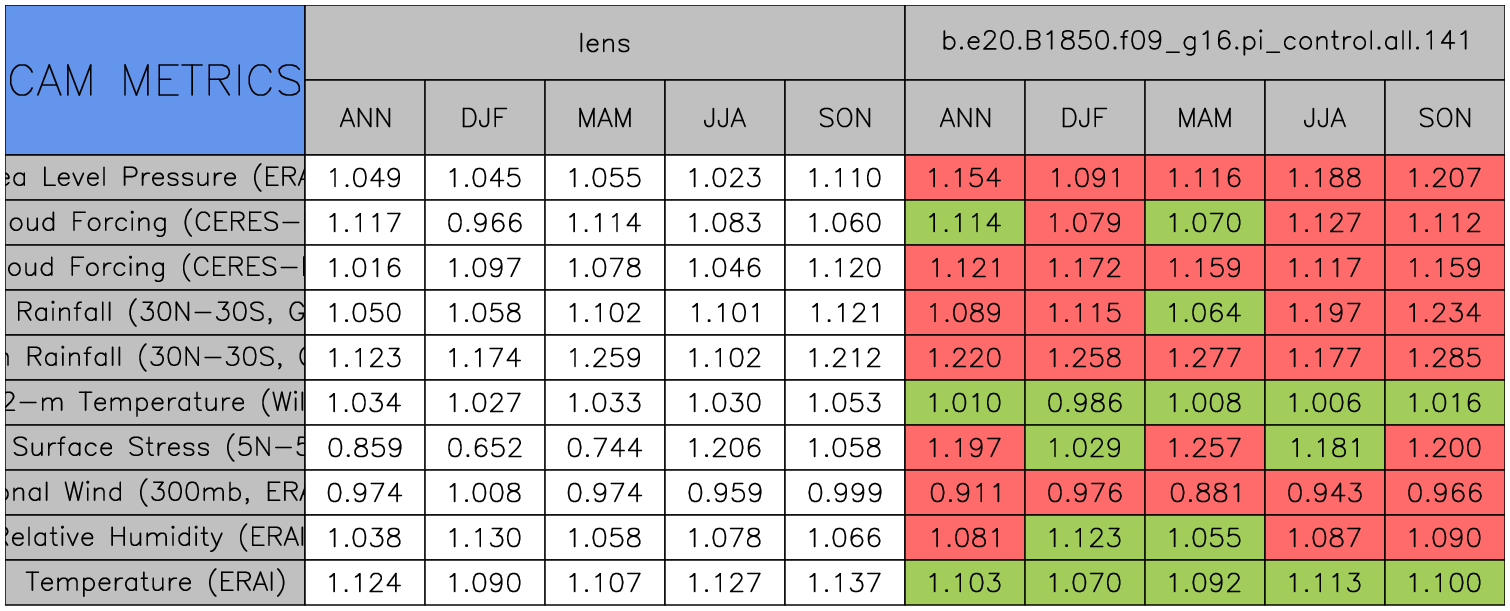This screenshot has width=1510, height=611.
Task: Select the 2-m Temperature row label
Action: click(154, 403)
